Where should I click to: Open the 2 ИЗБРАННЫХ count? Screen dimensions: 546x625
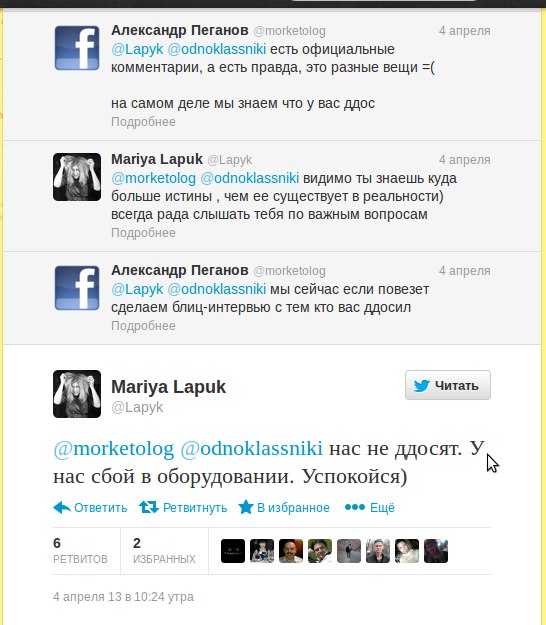click(164, 550)
